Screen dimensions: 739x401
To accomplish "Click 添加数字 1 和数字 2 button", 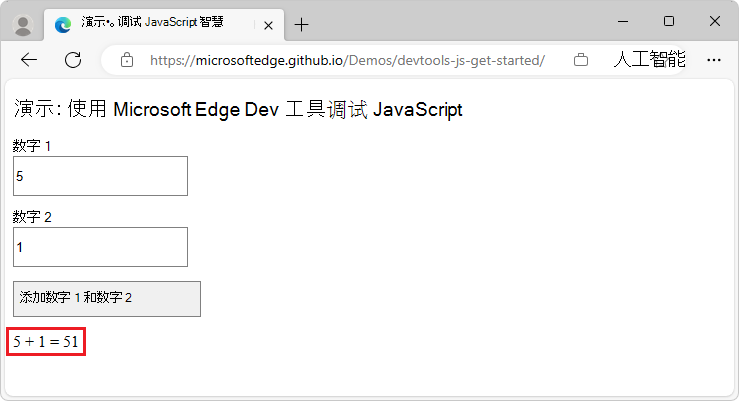I will pyautogui.click(x=107, y=299).
